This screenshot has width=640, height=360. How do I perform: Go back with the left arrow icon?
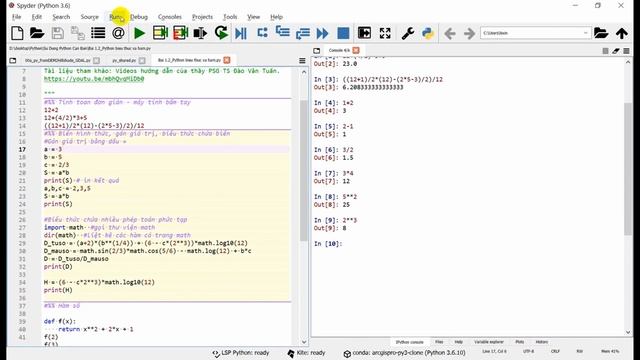(x=450, y=33)
